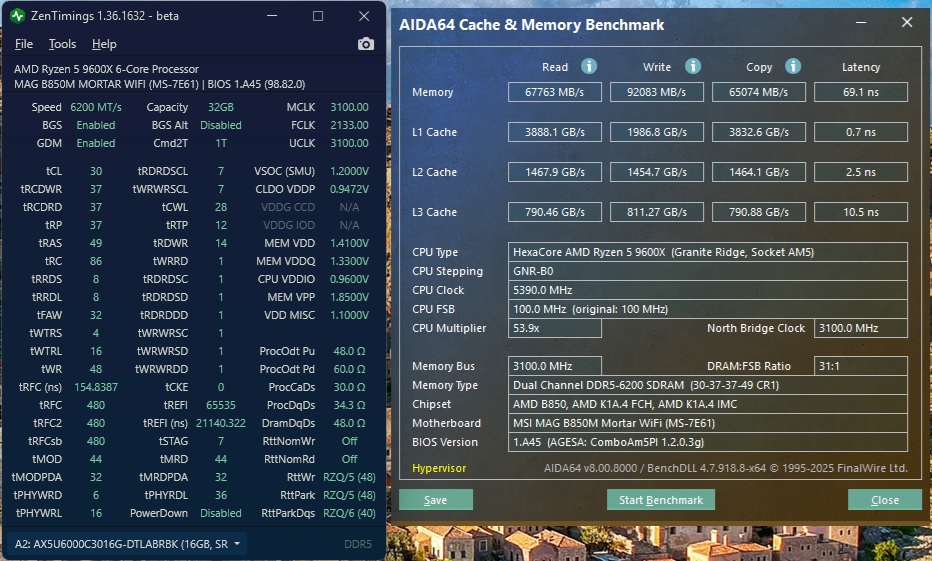
Task: Expand the A2 memory module dropdown
Action: pyautogui.click(x=127, y=544)
